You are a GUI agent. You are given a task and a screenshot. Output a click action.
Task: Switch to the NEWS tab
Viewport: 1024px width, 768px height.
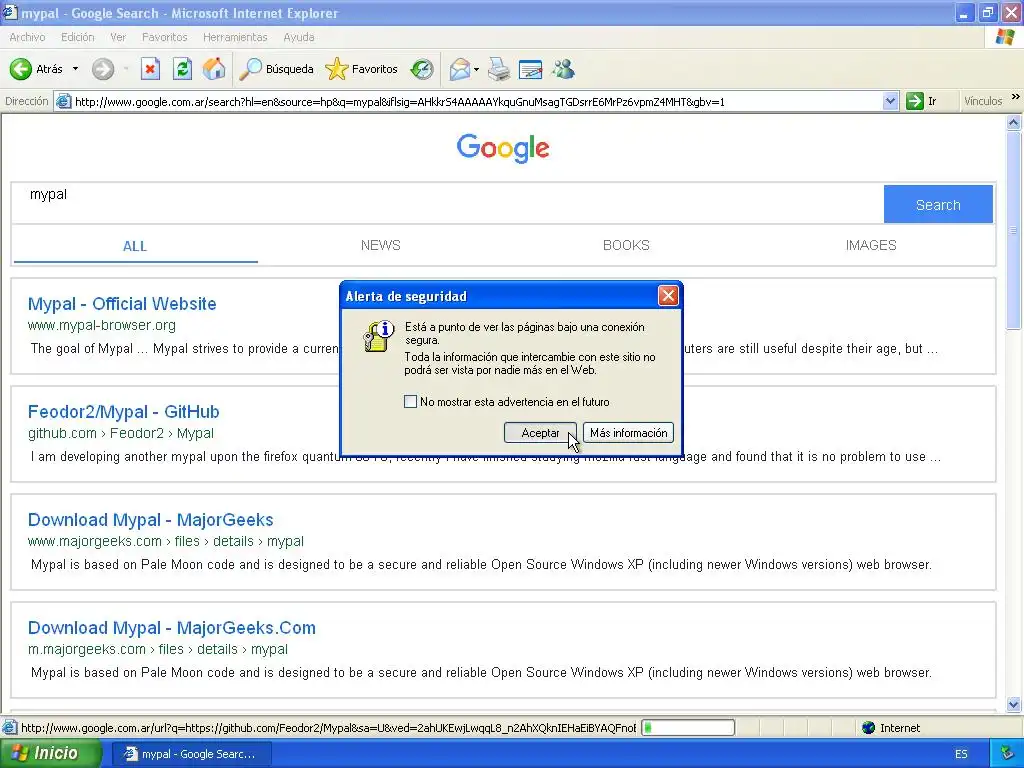(381, 246)
